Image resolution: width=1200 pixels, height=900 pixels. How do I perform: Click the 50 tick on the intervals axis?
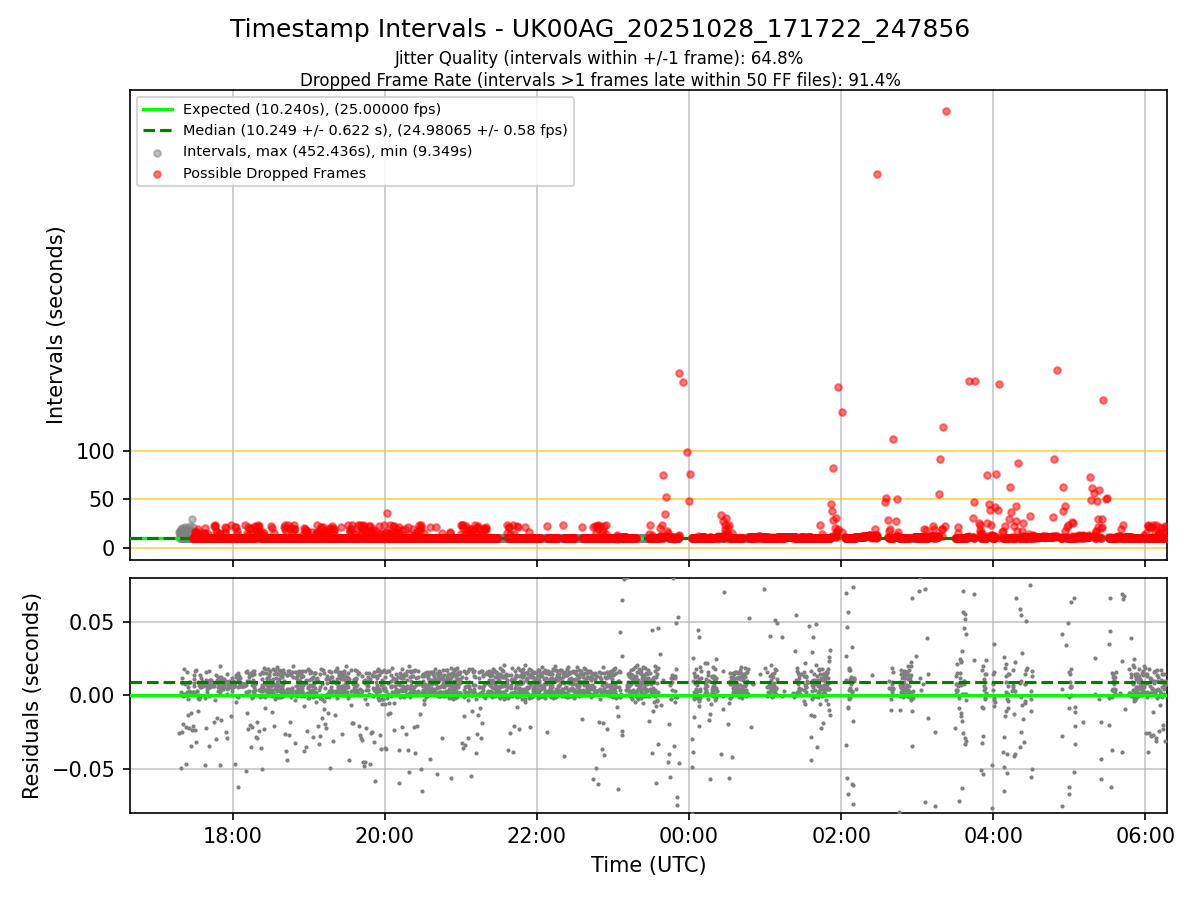[104, 500]
